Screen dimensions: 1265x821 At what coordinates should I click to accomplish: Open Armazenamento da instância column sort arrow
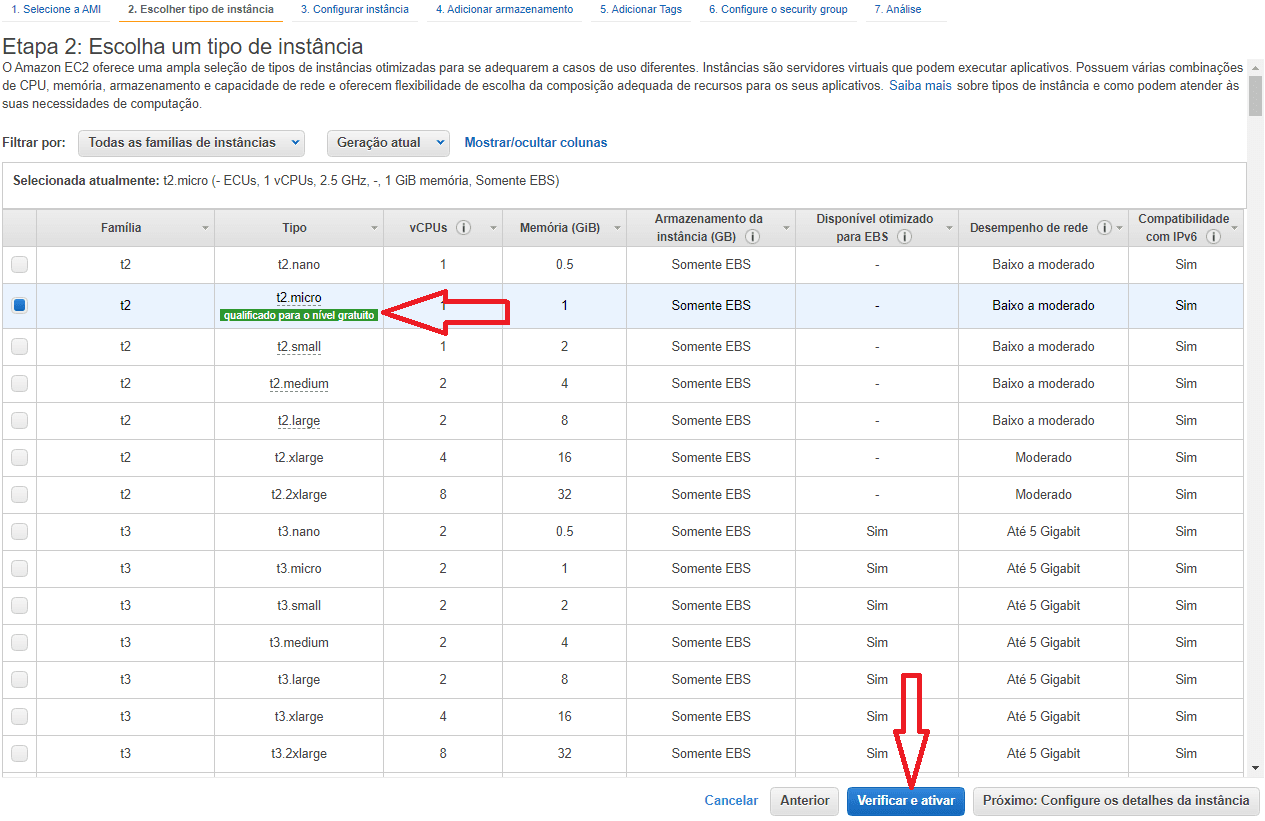785,229
